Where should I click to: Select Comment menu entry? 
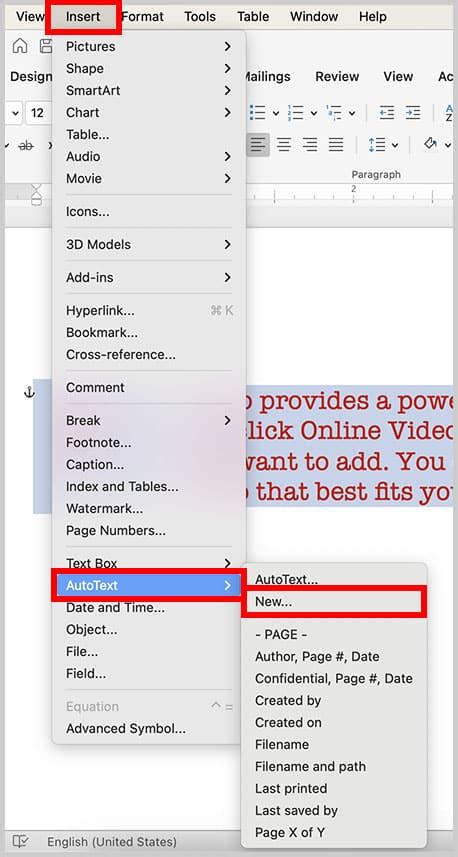(149, 388)
